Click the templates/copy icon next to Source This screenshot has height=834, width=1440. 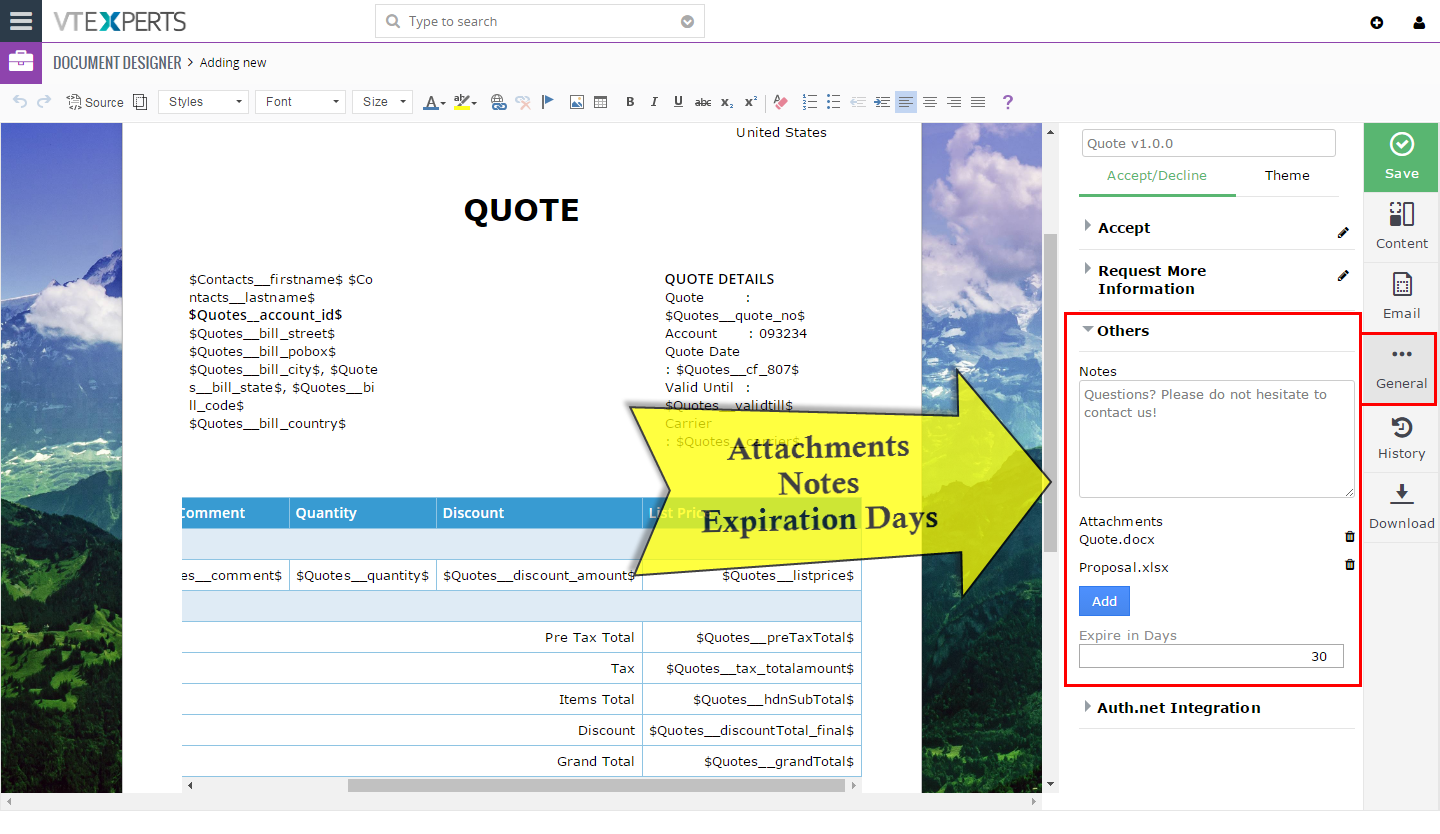[140, 102]
